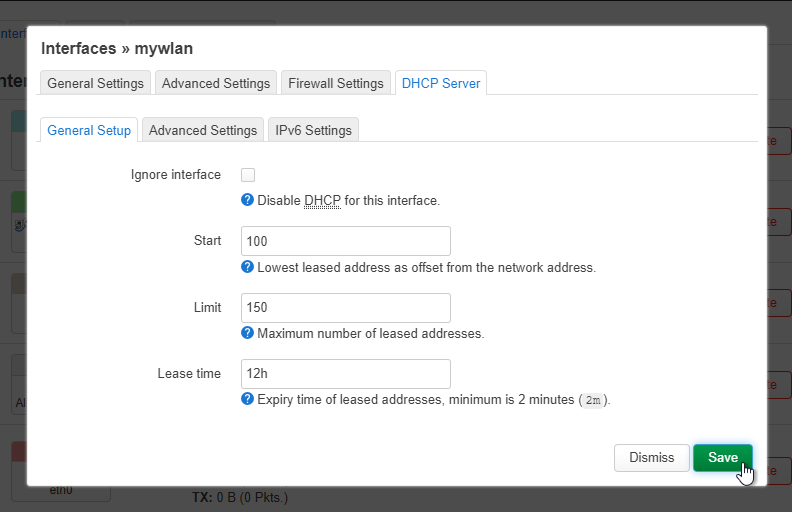
Task: Open the Firewall Settings tab
Action: (336, 83)
